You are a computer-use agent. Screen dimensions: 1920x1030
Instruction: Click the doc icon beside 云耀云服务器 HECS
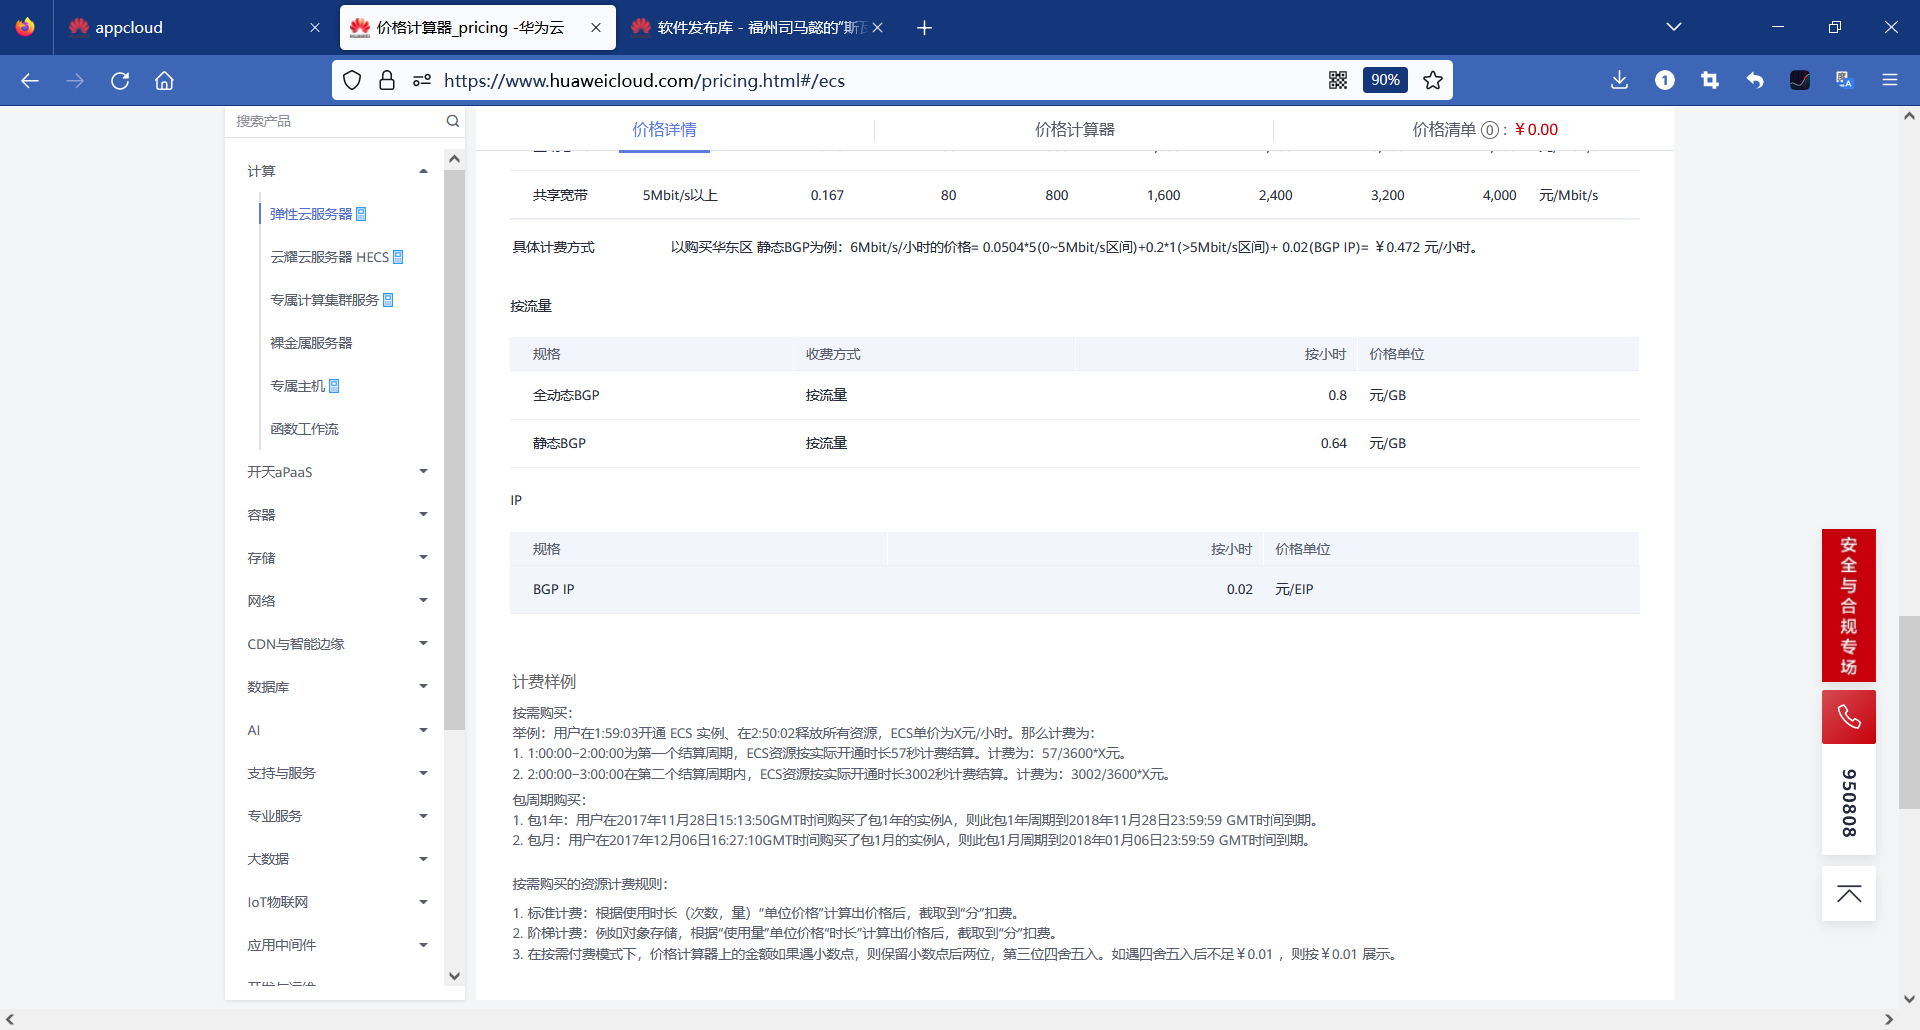(x=398, y=257)
